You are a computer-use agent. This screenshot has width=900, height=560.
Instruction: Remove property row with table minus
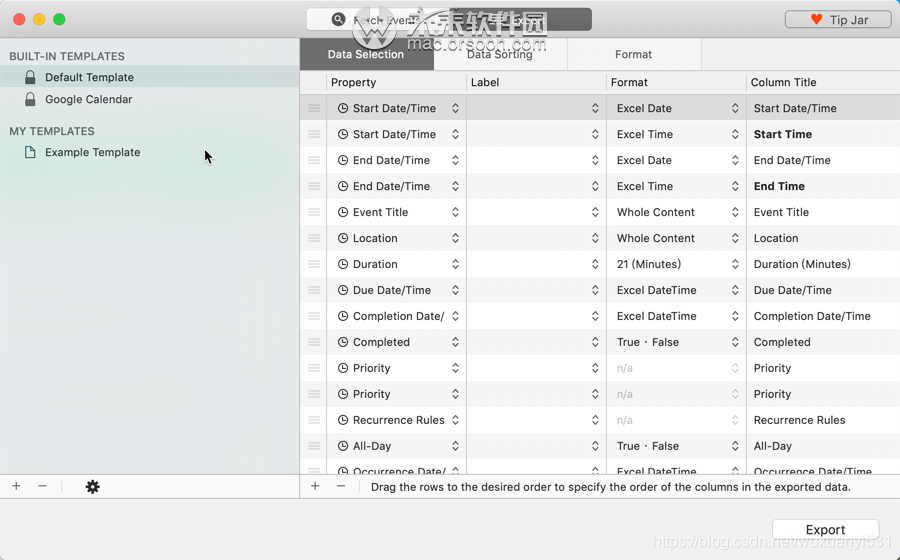(341, 486)
